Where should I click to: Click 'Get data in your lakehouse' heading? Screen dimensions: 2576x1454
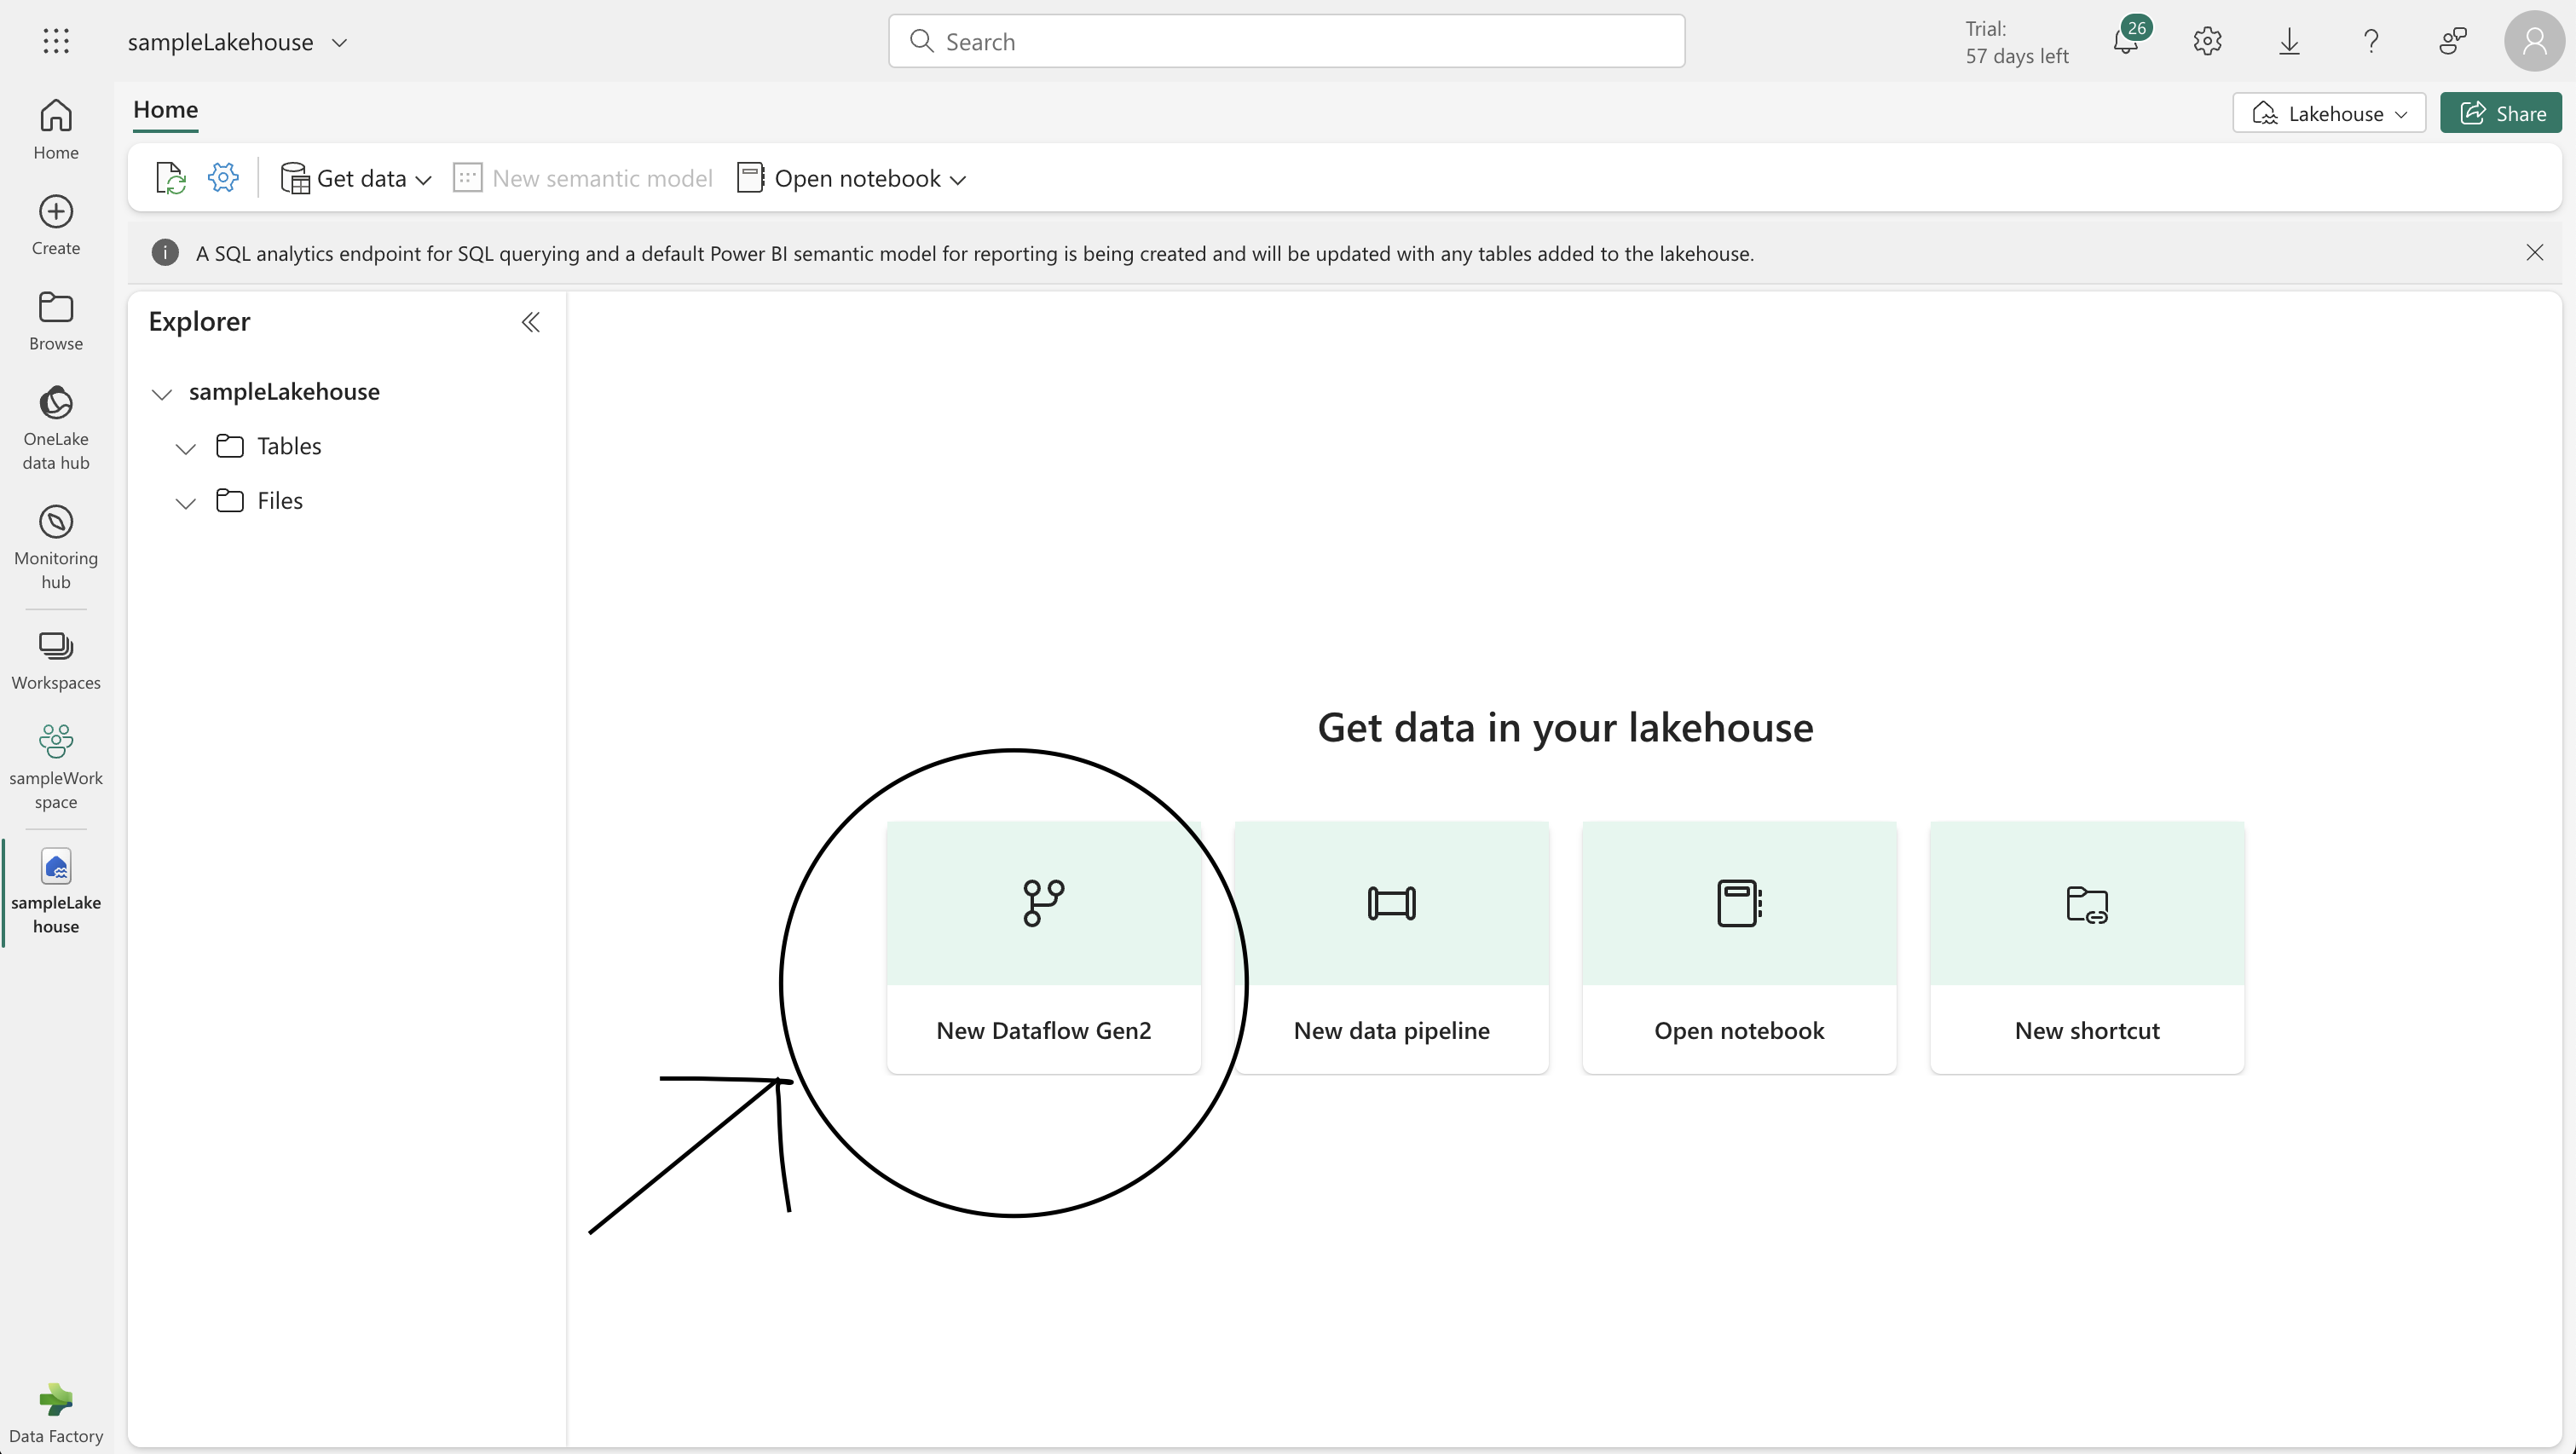click(x=1565, y=727)
